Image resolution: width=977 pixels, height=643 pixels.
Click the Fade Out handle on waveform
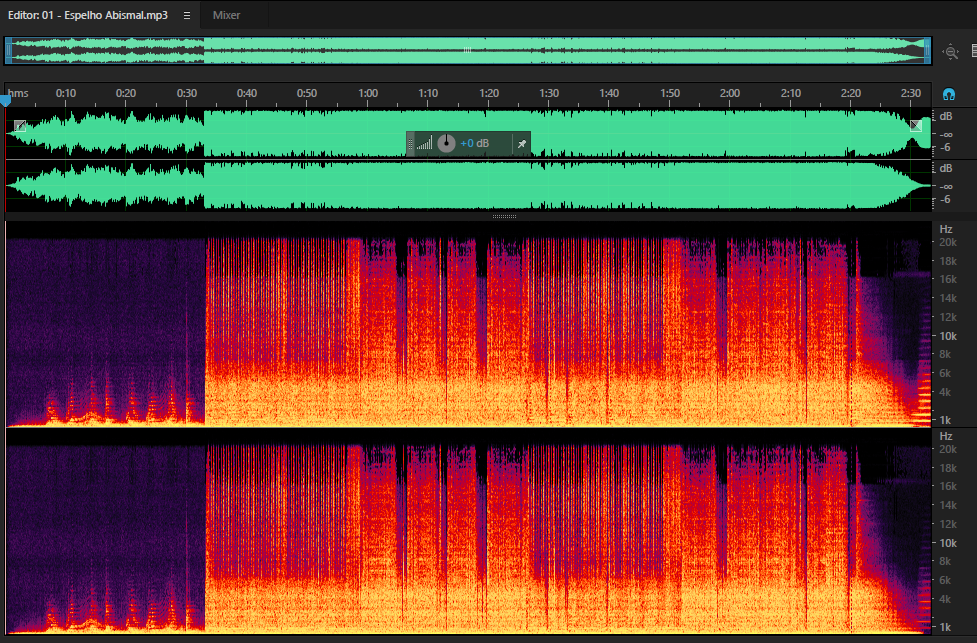coord(916,125)
